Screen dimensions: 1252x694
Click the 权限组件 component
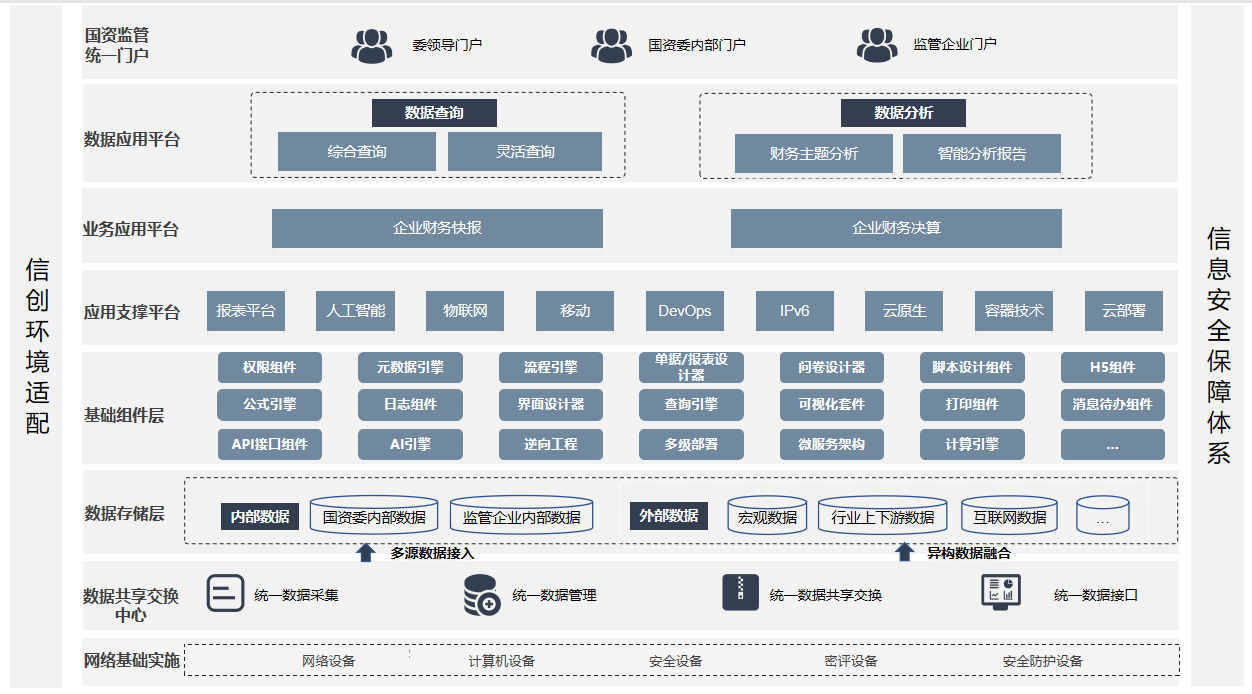[x=270, y=367]
